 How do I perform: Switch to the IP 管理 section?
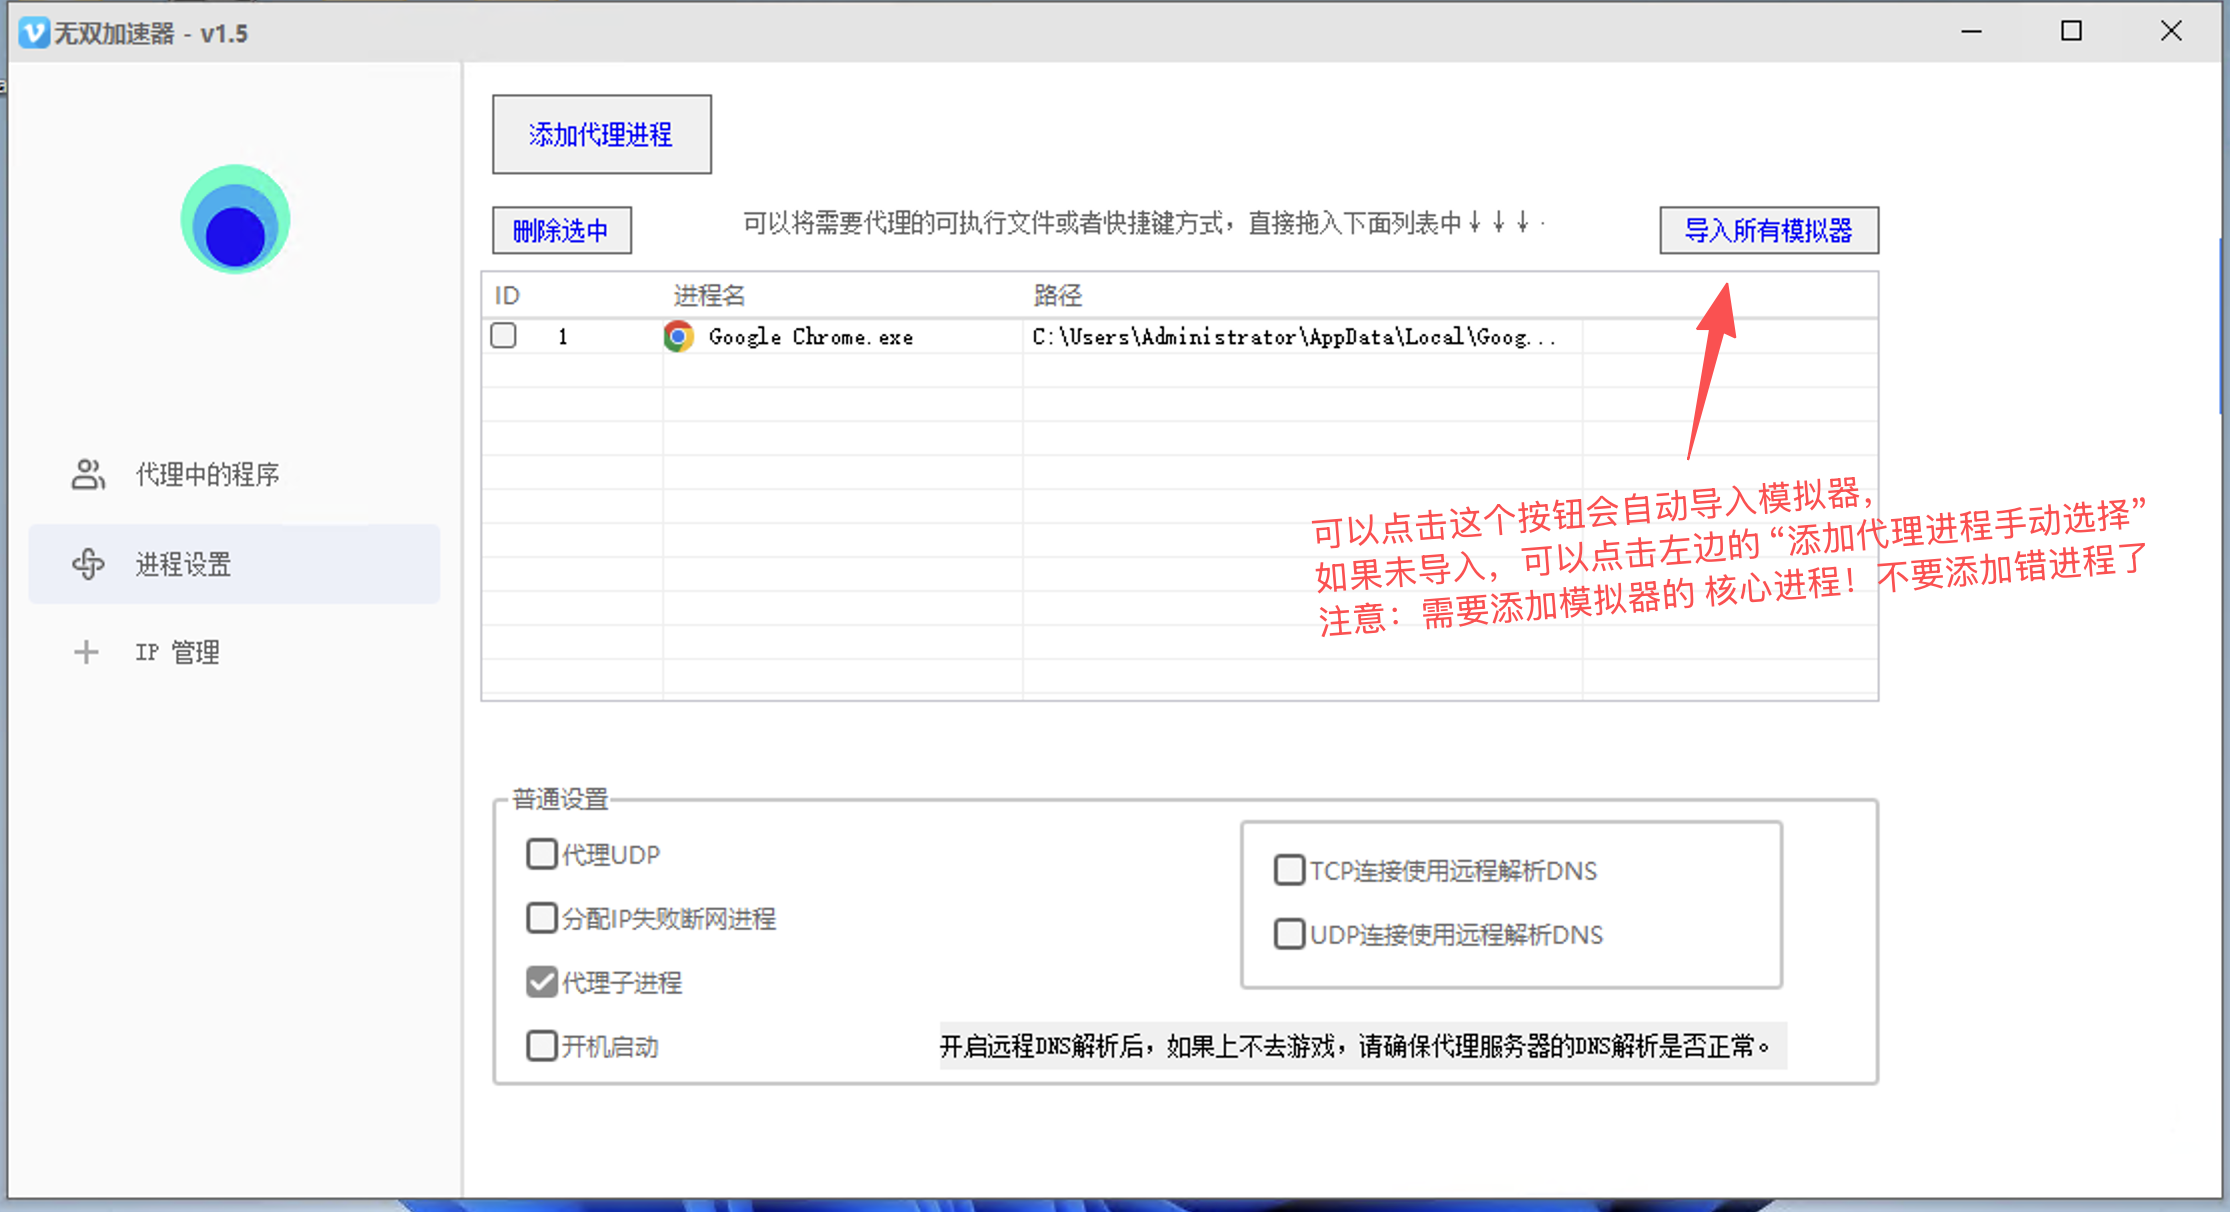(x=176, y=651)
